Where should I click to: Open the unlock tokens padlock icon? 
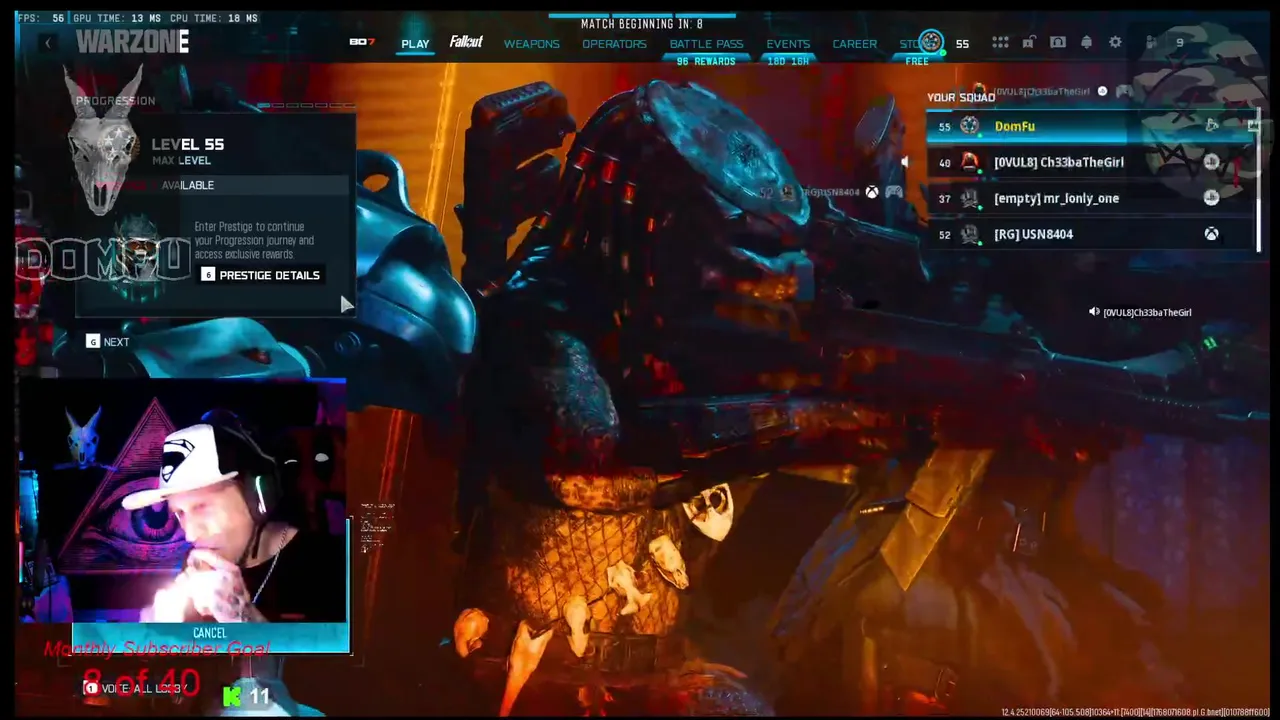pos(1028,42)
